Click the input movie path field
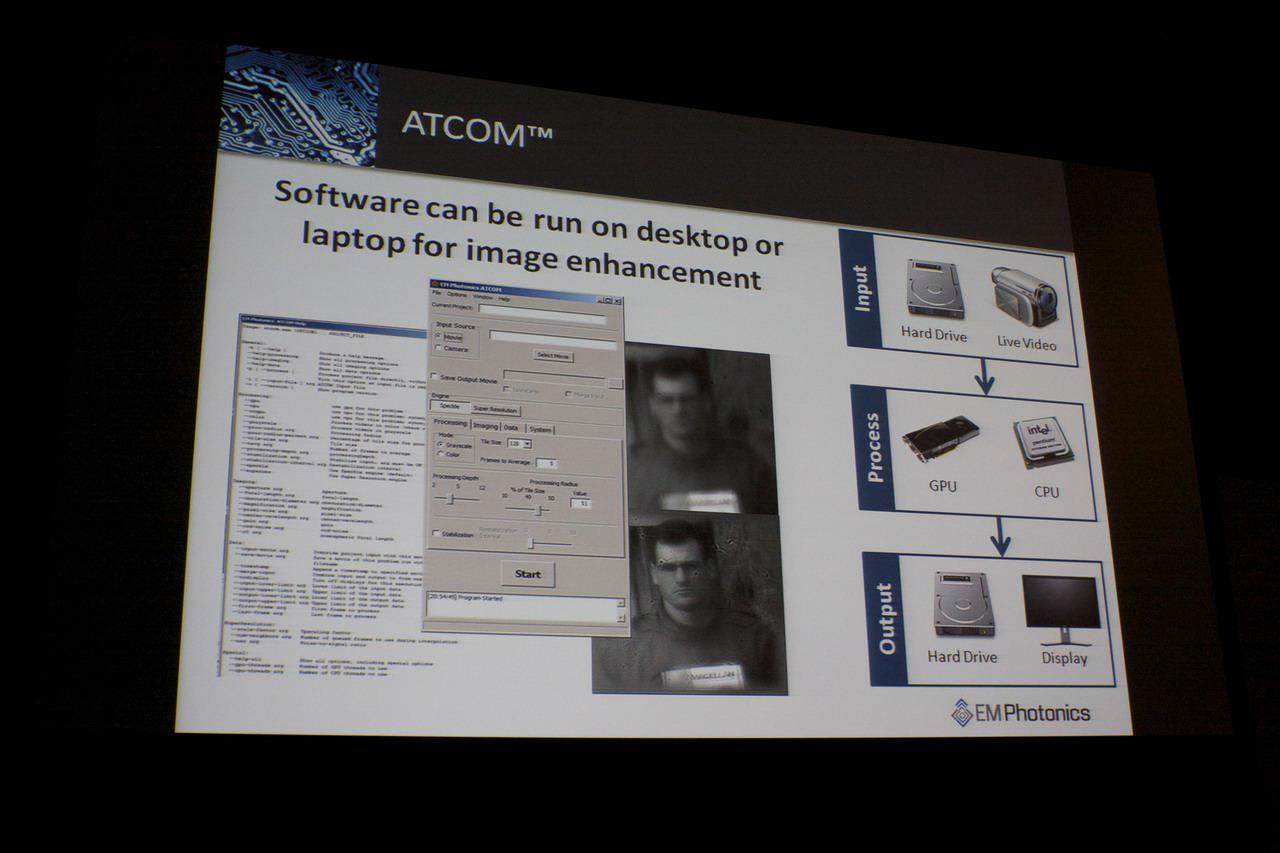 (x=554, y=340)
